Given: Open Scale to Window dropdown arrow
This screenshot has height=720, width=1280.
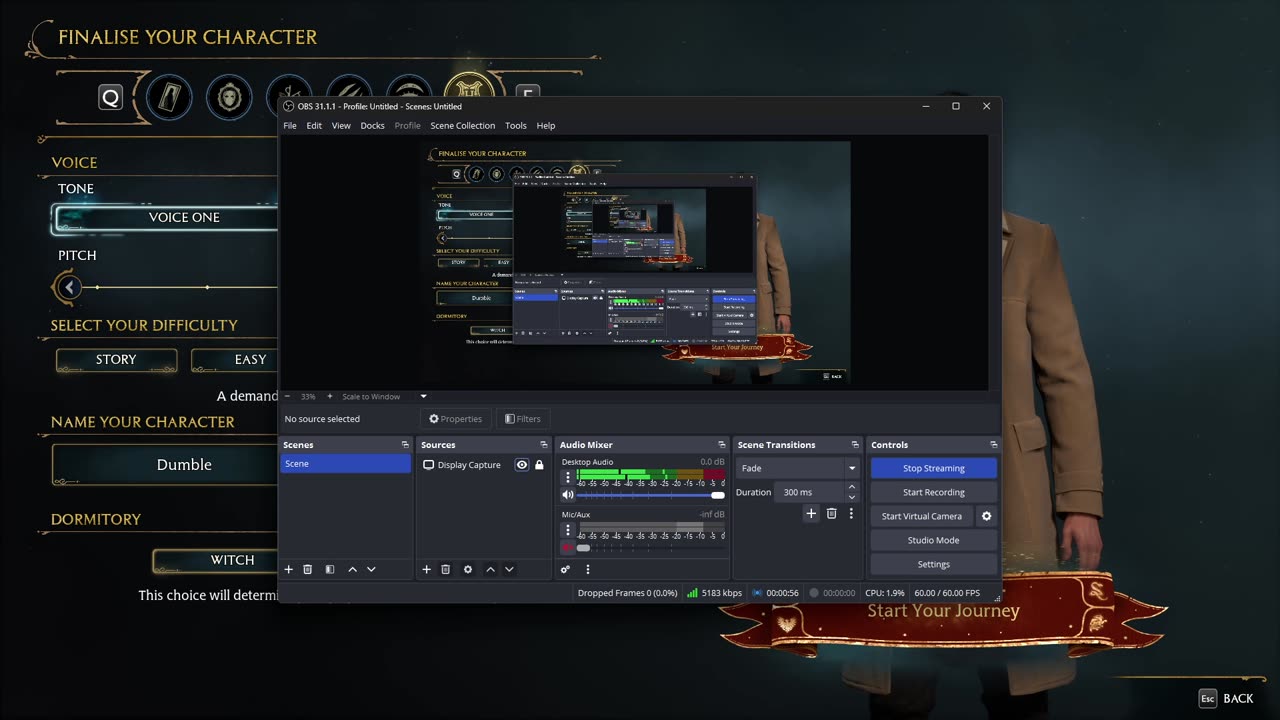Looking at the screenshot, I should pyautogui.click(x=423, y=396).
